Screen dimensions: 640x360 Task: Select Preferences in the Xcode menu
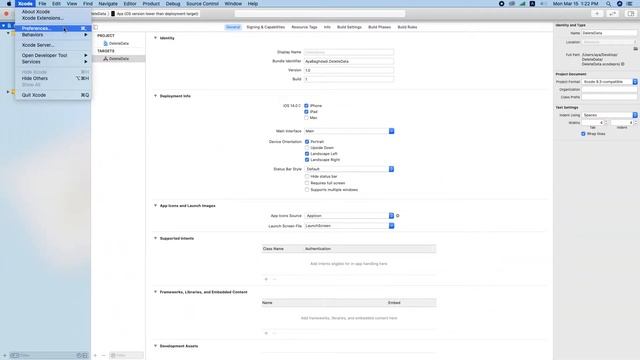pyautogui.click(x=53, y=28)
